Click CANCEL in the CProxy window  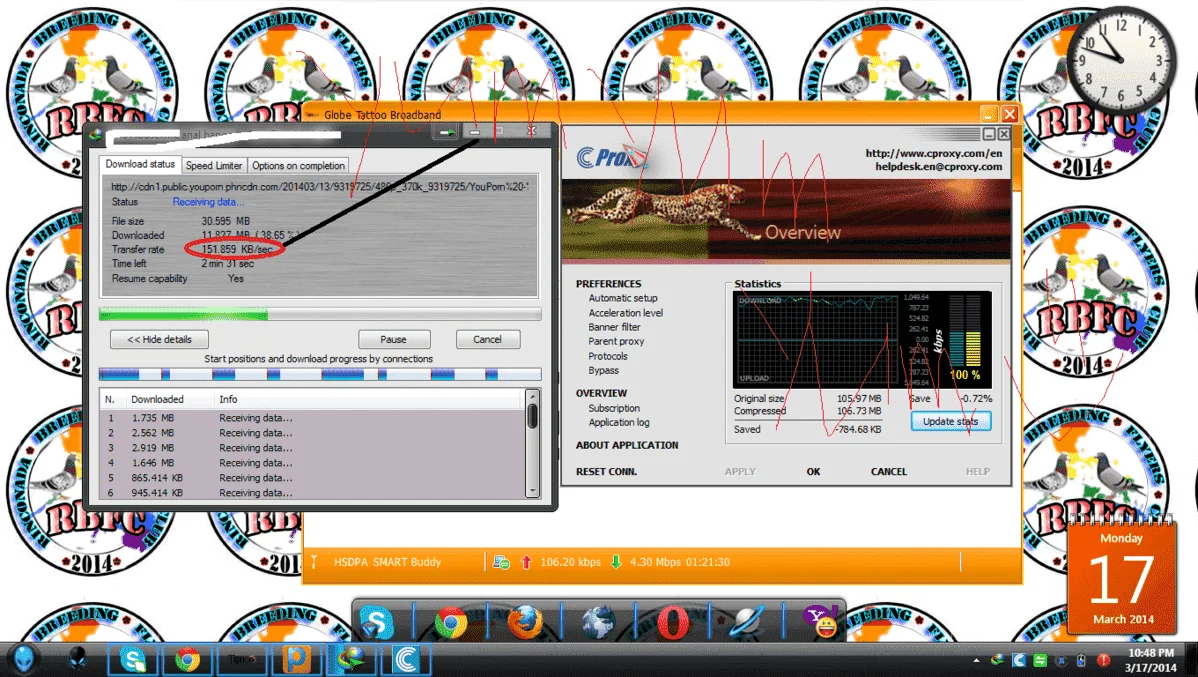click(x=889, y=471)
